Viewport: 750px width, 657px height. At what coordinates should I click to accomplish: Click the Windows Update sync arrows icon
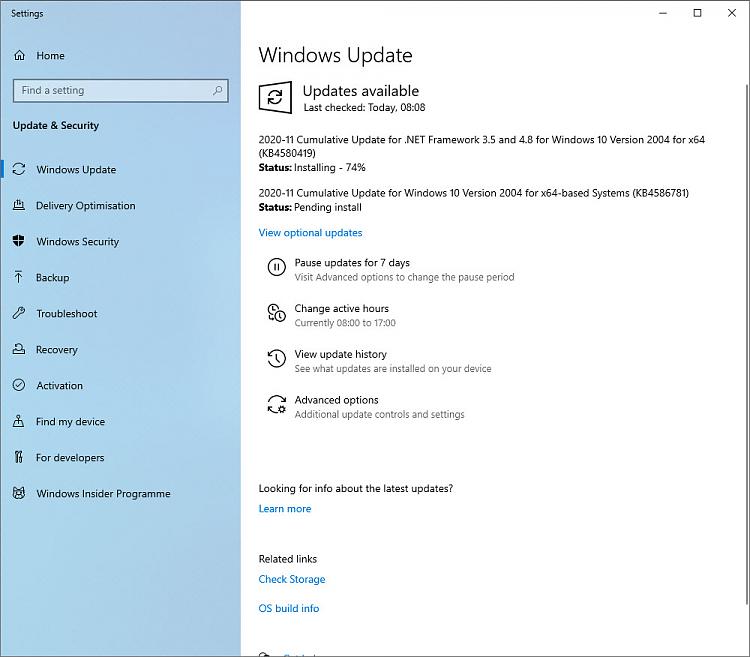point(19,169)
